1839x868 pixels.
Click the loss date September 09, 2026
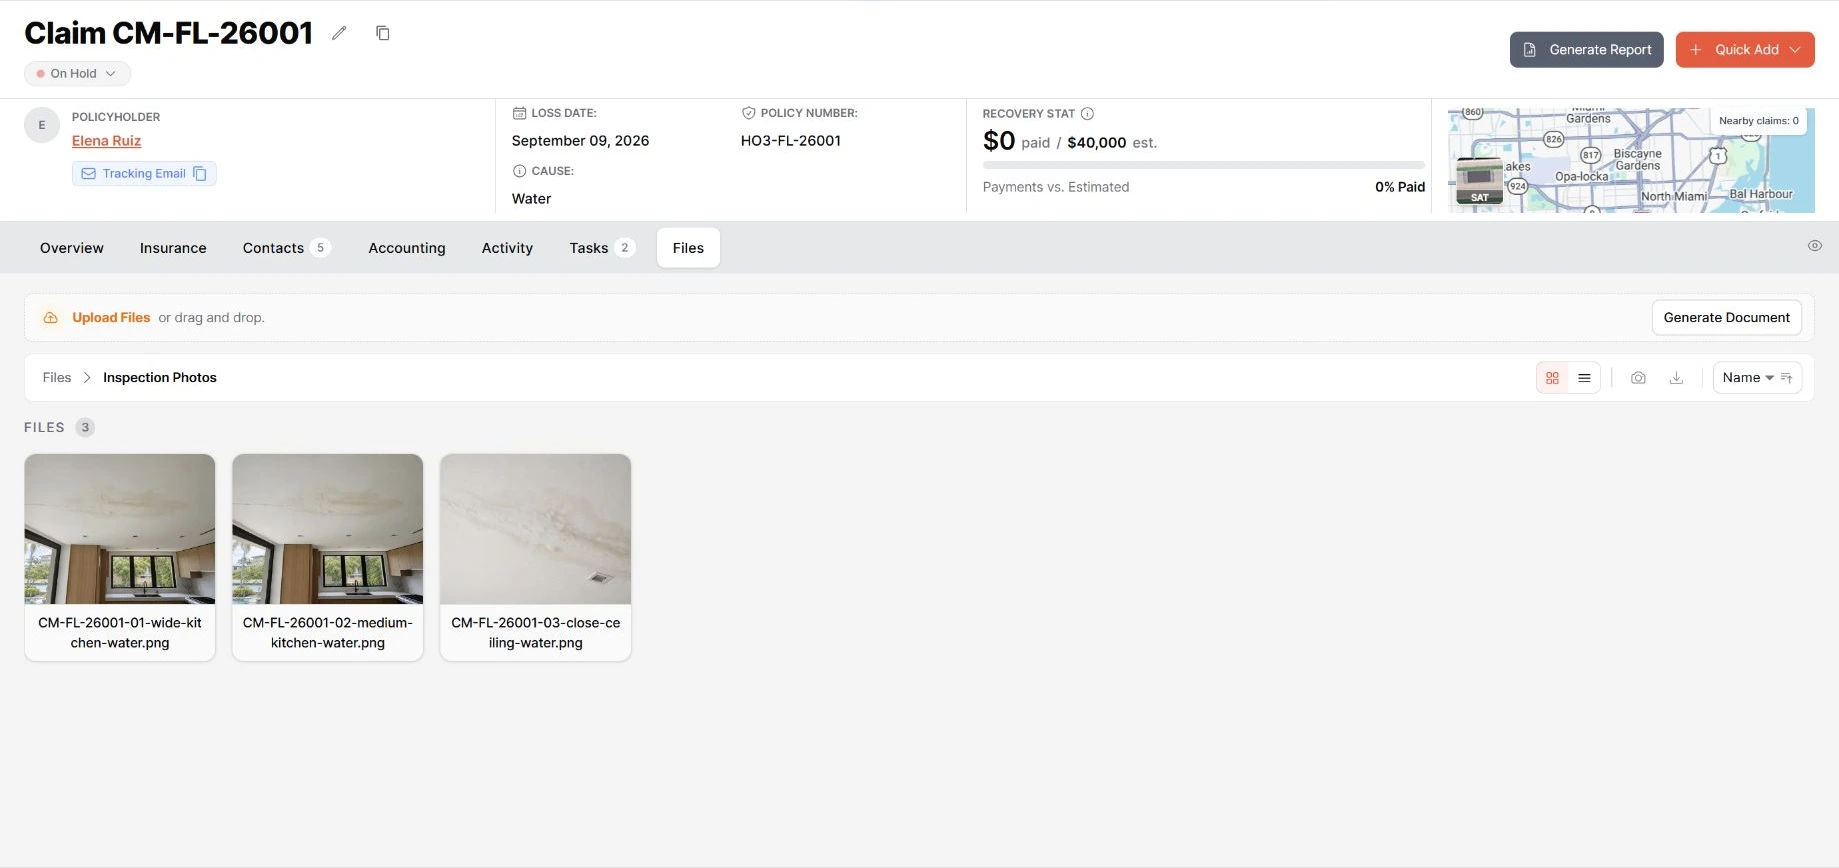tap(581, 141)
